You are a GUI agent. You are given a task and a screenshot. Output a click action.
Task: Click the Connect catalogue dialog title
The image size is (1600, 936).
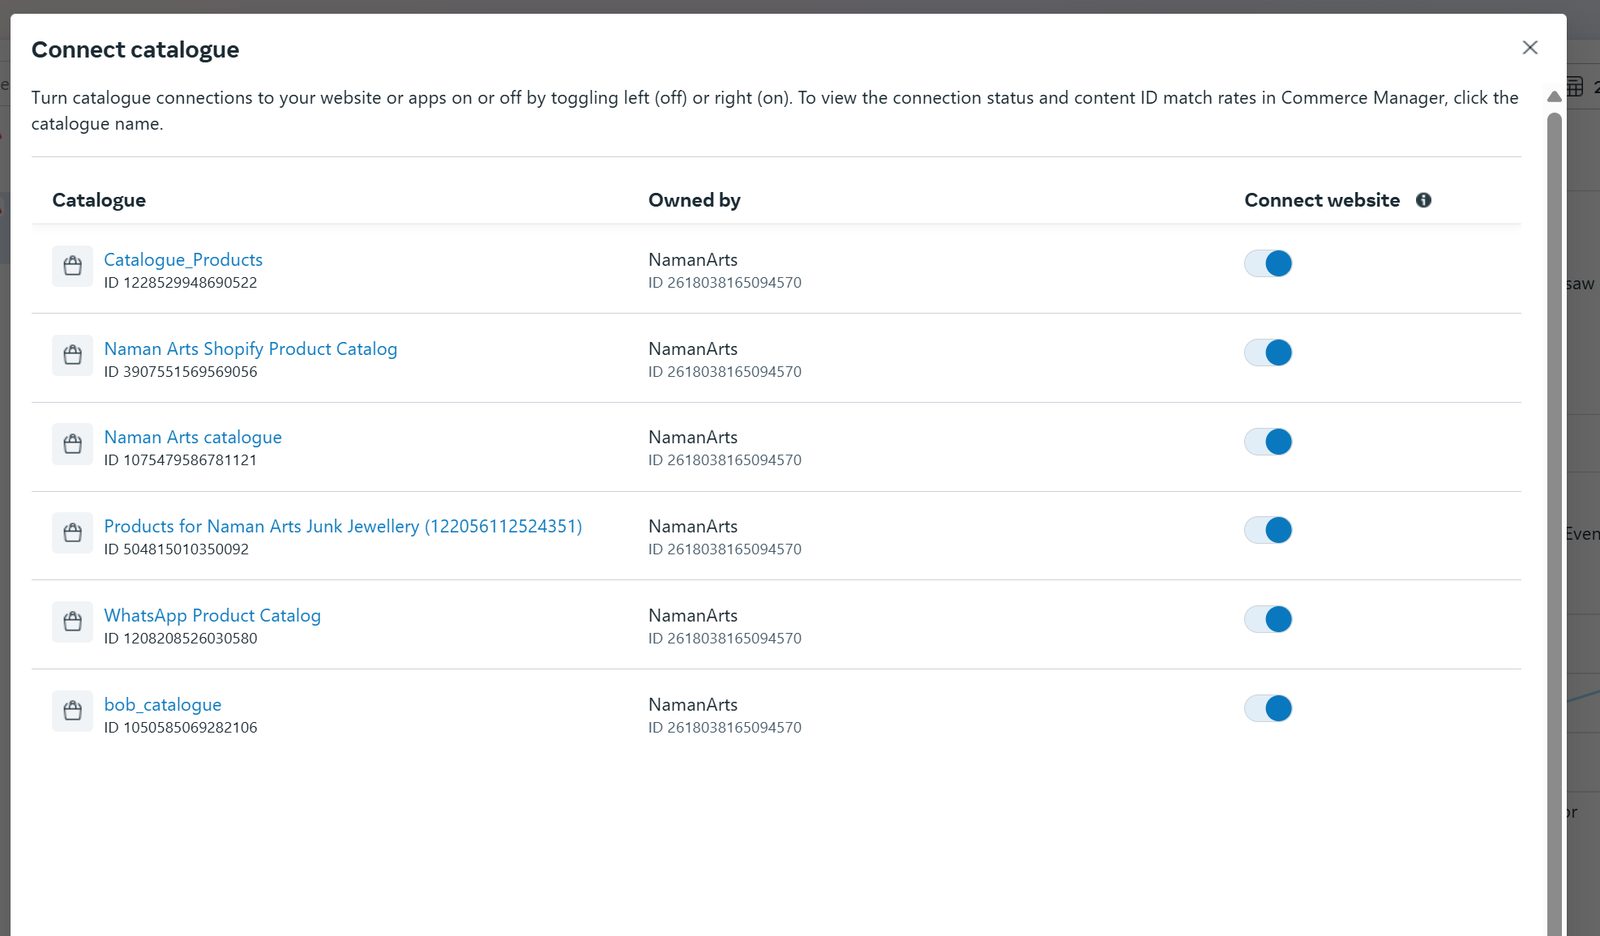[x=135, y=50]
